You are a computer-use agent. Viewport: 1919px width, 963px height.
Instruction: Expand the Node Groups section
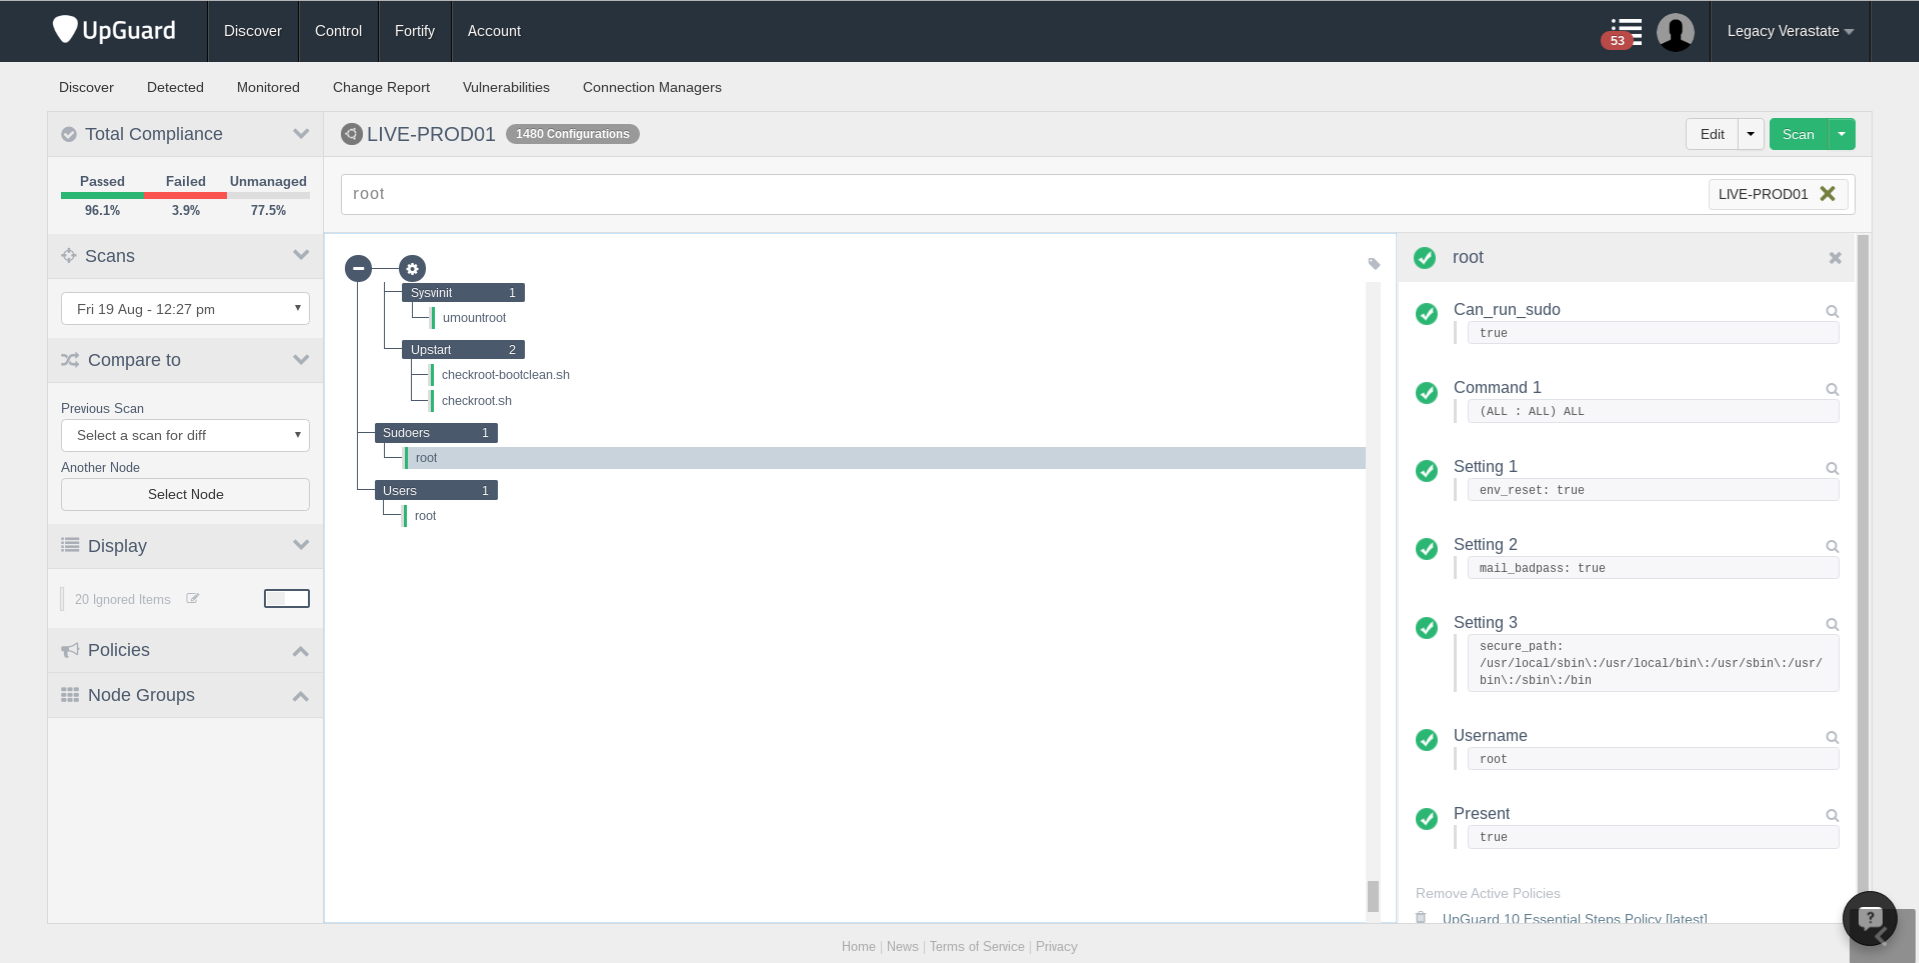click(x=300, y=696)
